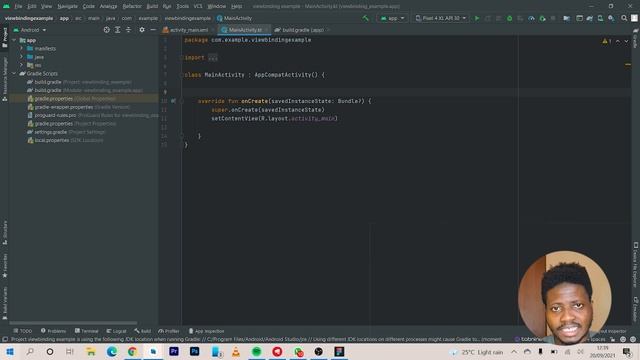
Task: Open the File menu
Action: pyautogui.click(x=18, y=7)
